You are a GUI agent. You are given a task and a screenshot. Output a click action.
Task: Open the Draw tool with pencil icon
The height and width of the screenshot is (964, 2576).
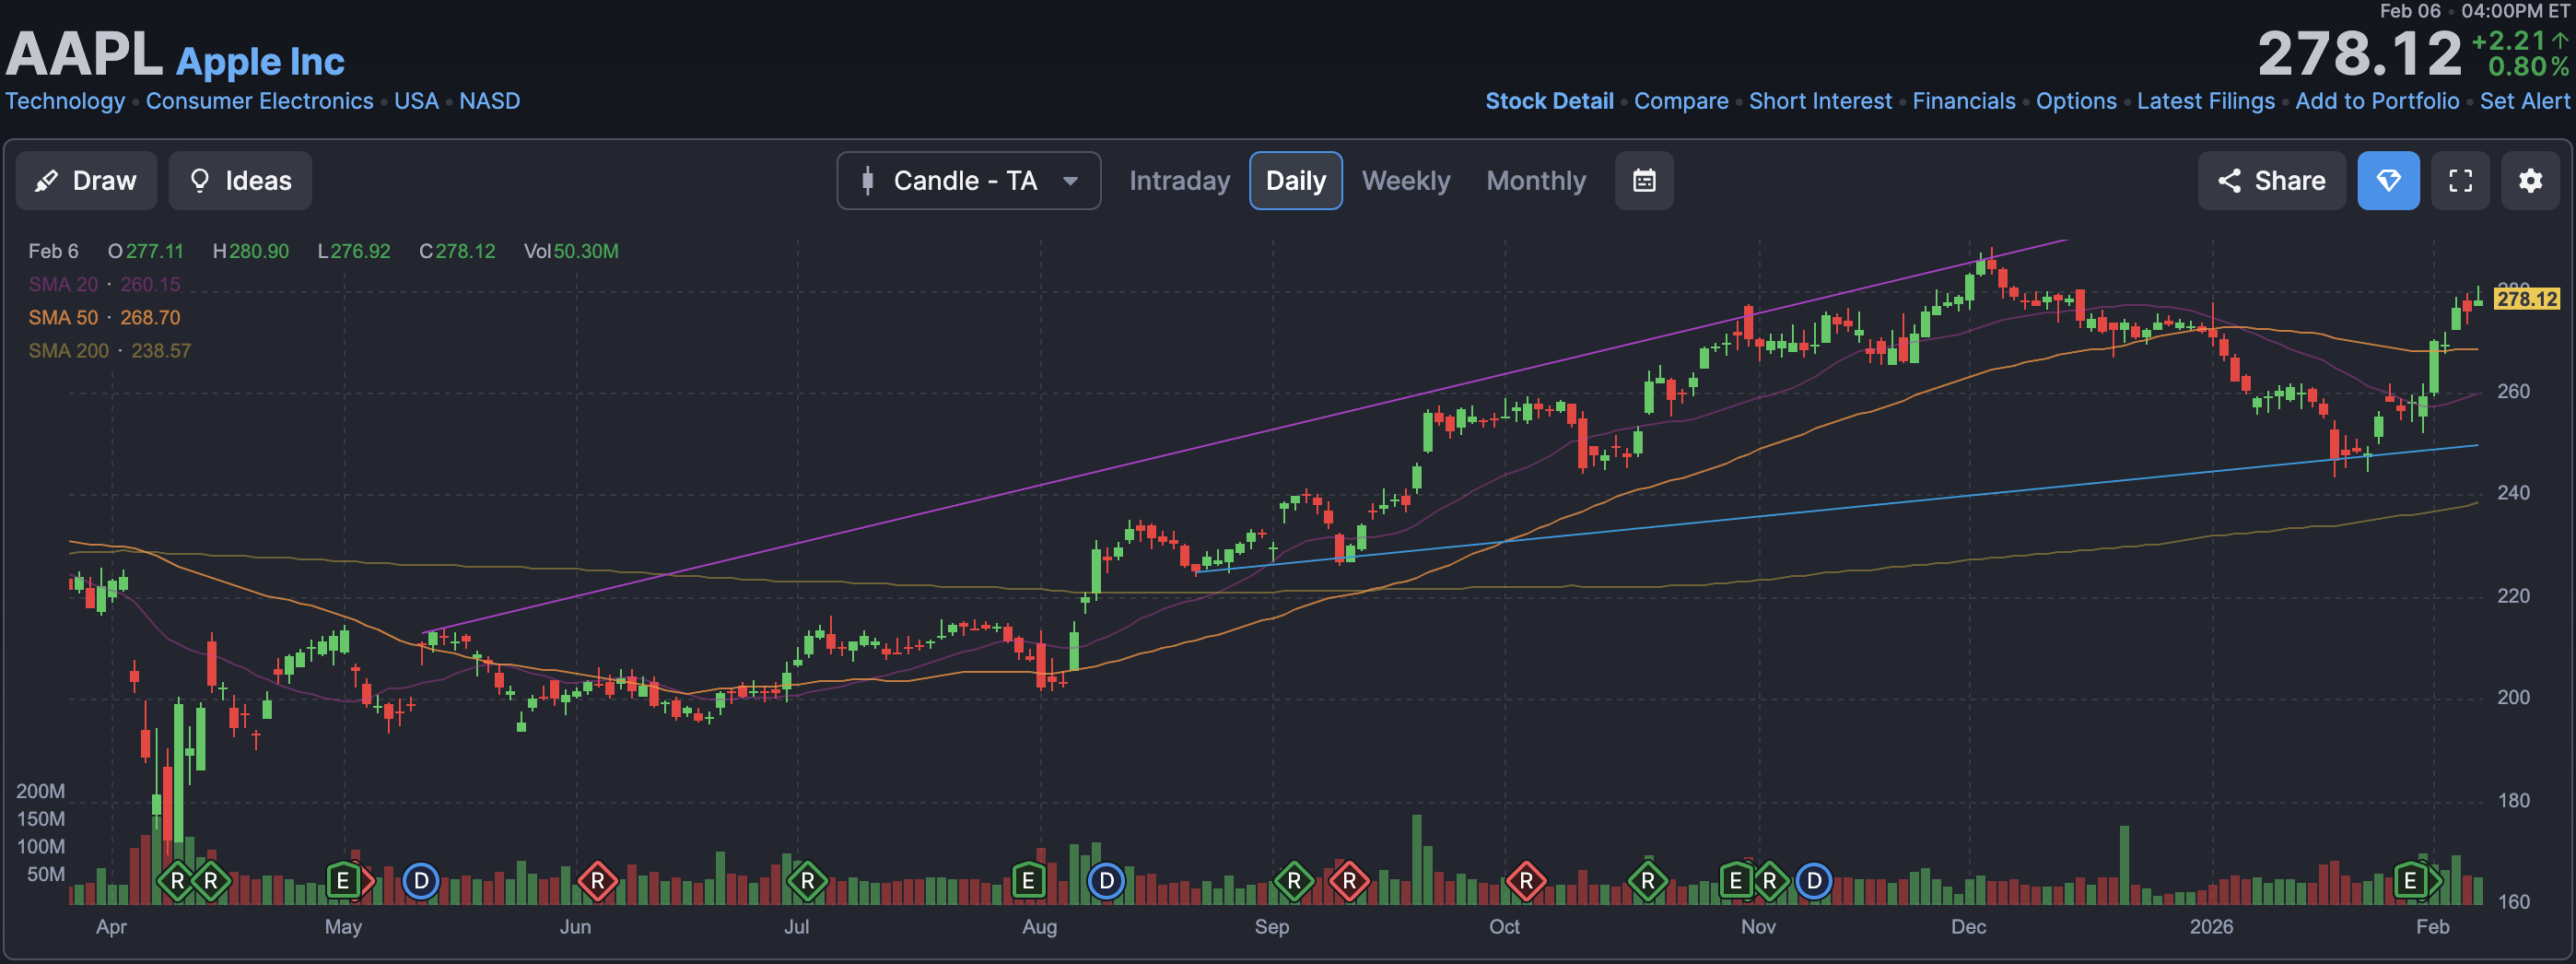(x=86, y=181)
